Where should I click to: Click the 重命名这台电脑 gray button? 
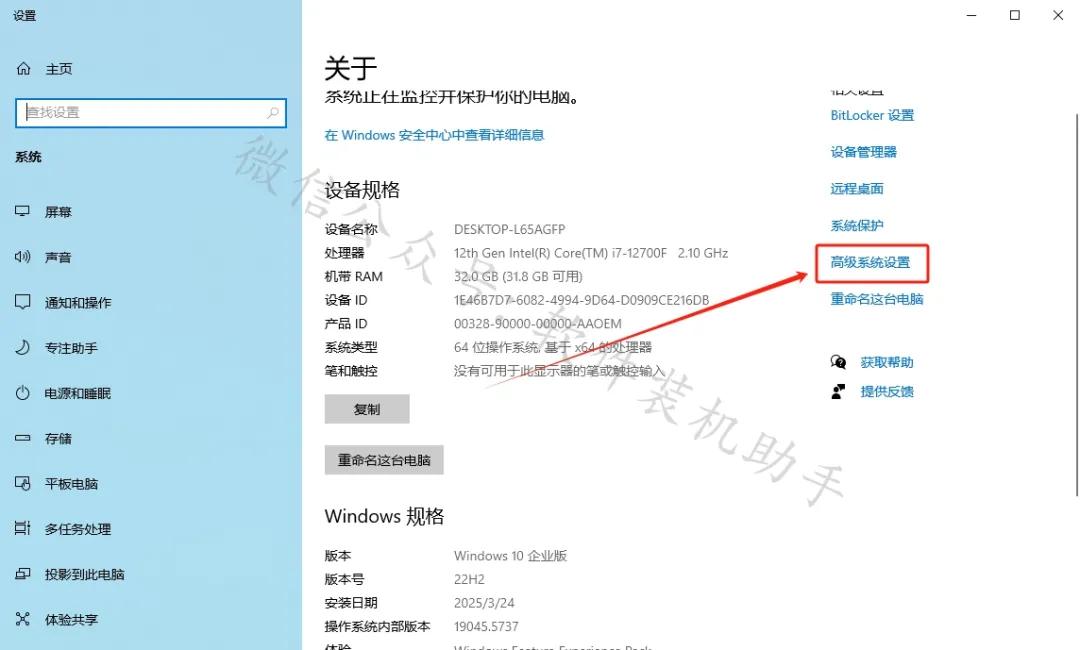pos(384,460)
